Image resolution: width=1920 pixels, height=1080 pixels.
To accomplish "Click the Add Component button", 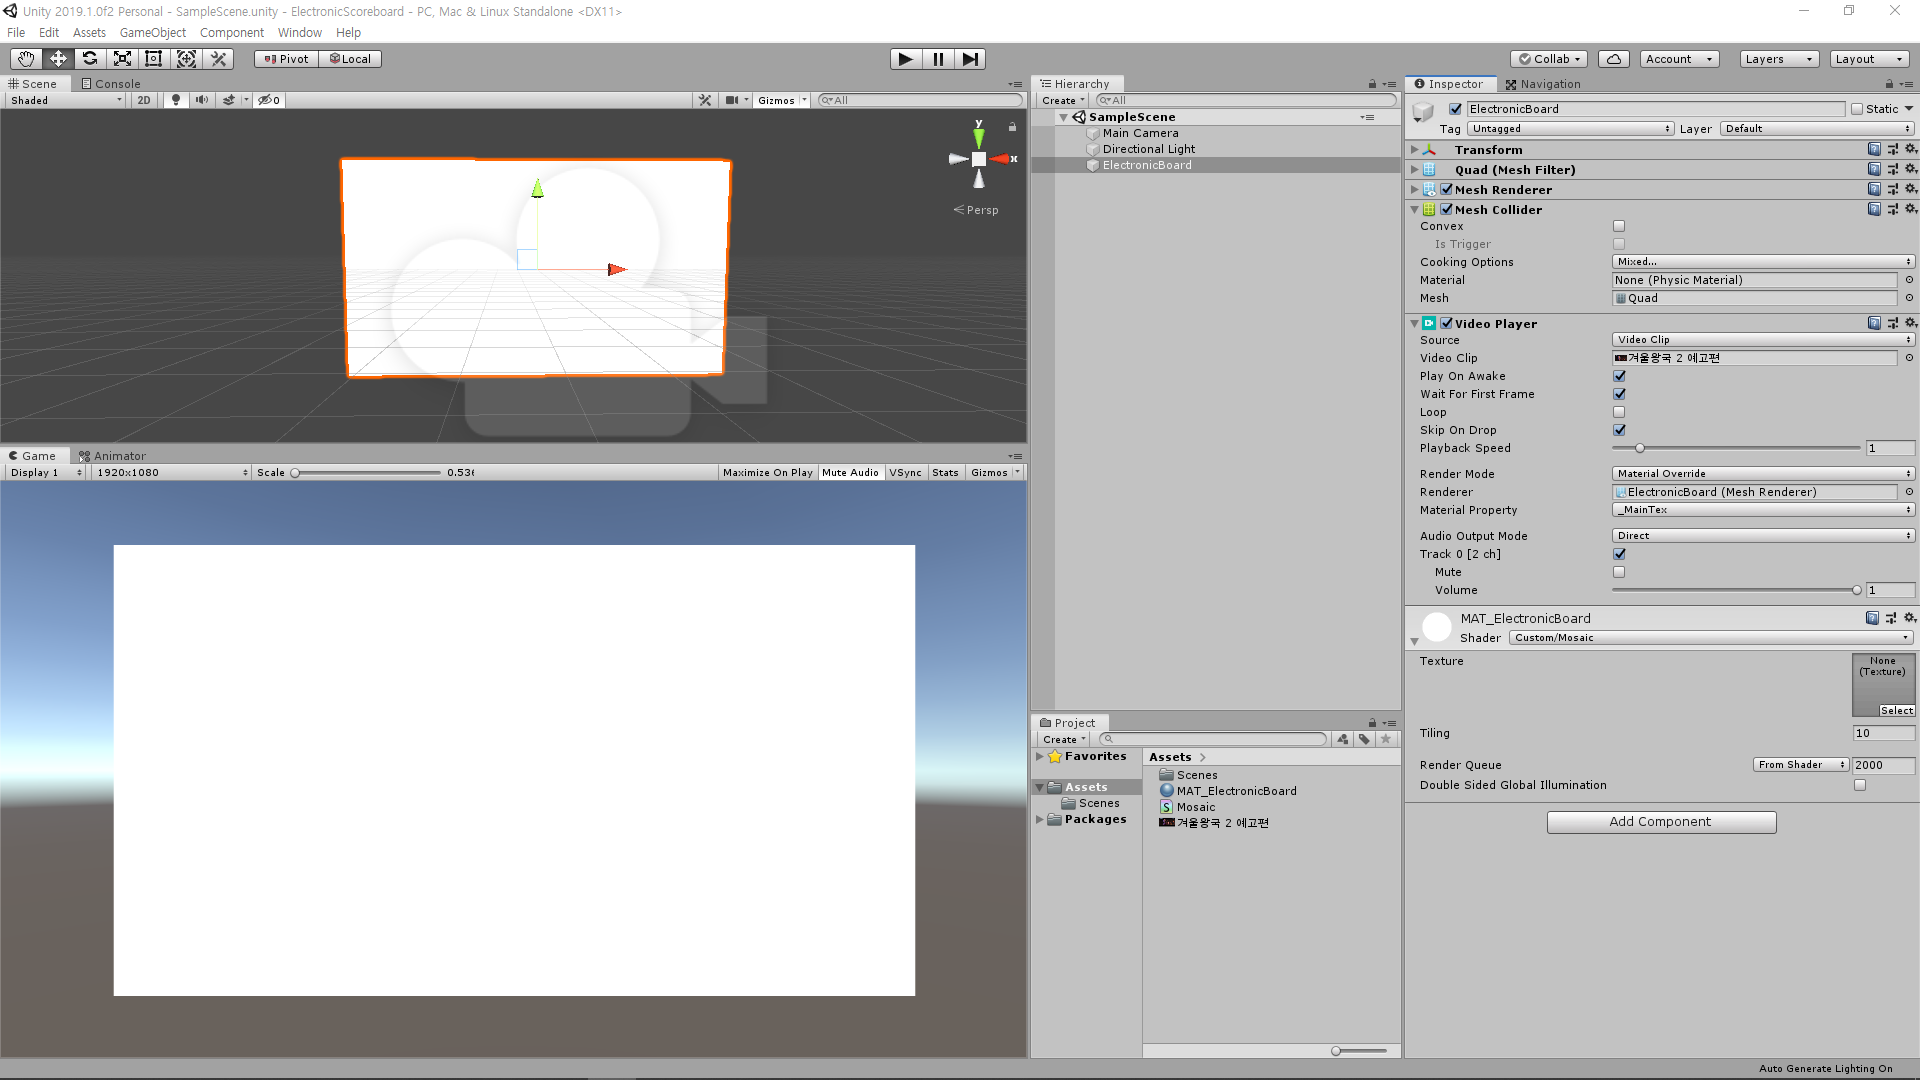I will point(1661,822).
